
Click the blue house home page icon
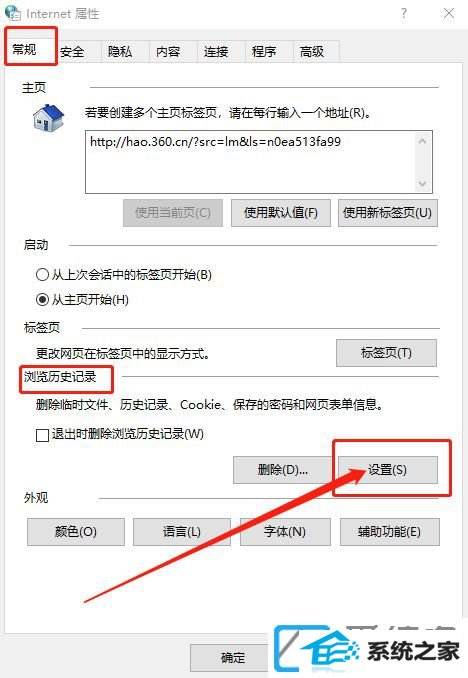(48, 117)
